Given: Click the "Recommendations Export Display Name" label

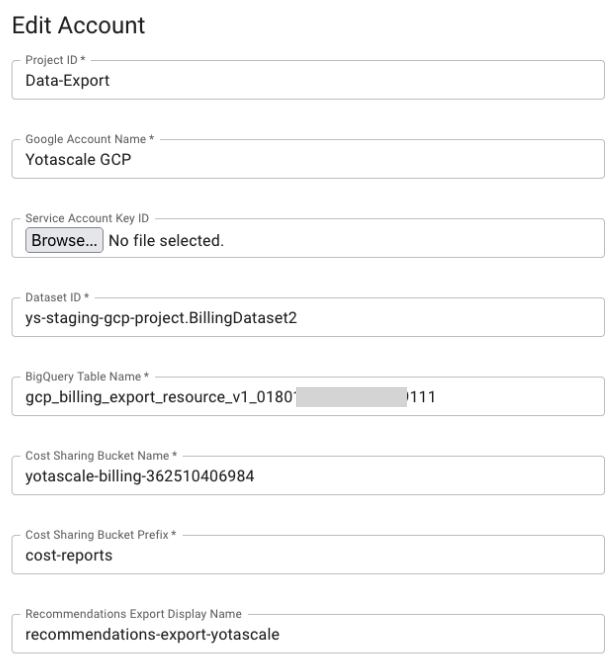Looking at the screenshot, I should pyautogui.click(x=133, y=613).
